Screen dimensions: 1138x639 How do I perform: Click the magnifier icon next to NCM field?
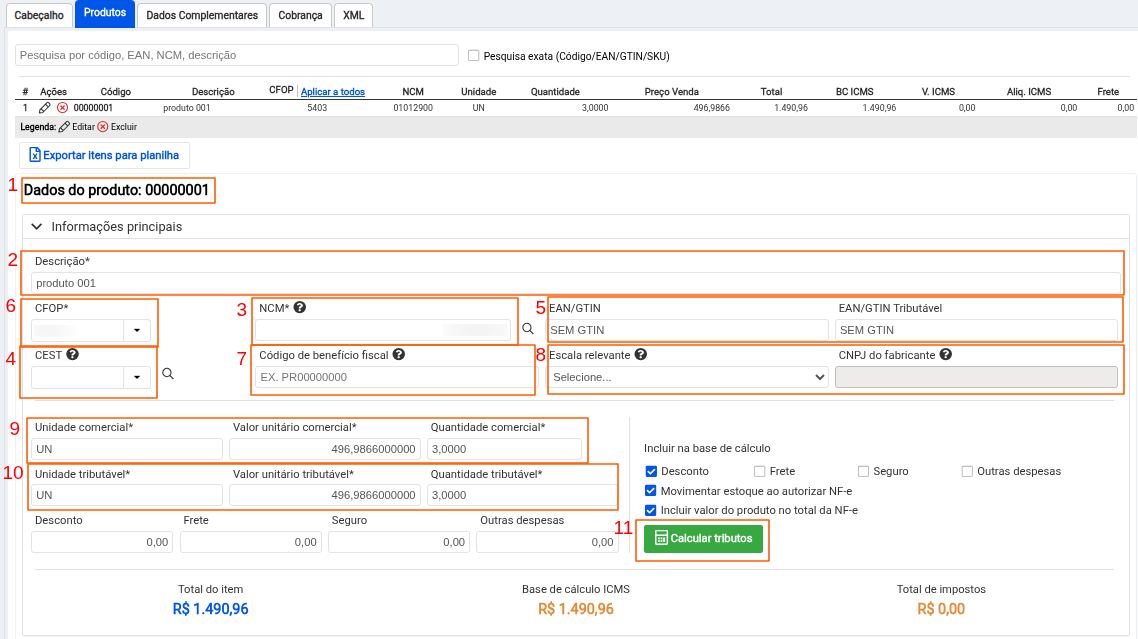[528, 327]
